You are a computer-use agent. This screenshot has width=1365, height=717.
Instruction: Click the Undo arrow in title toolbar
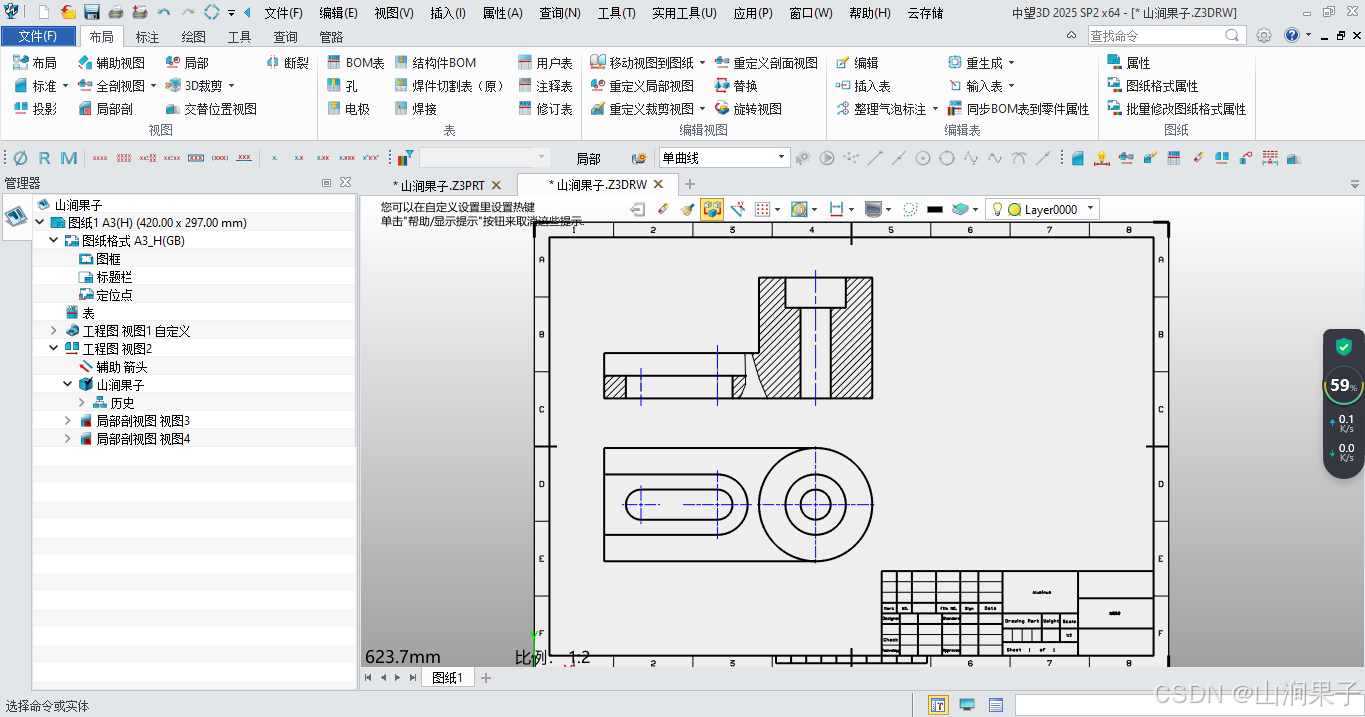pyautogui.click(x=164, y=13)
